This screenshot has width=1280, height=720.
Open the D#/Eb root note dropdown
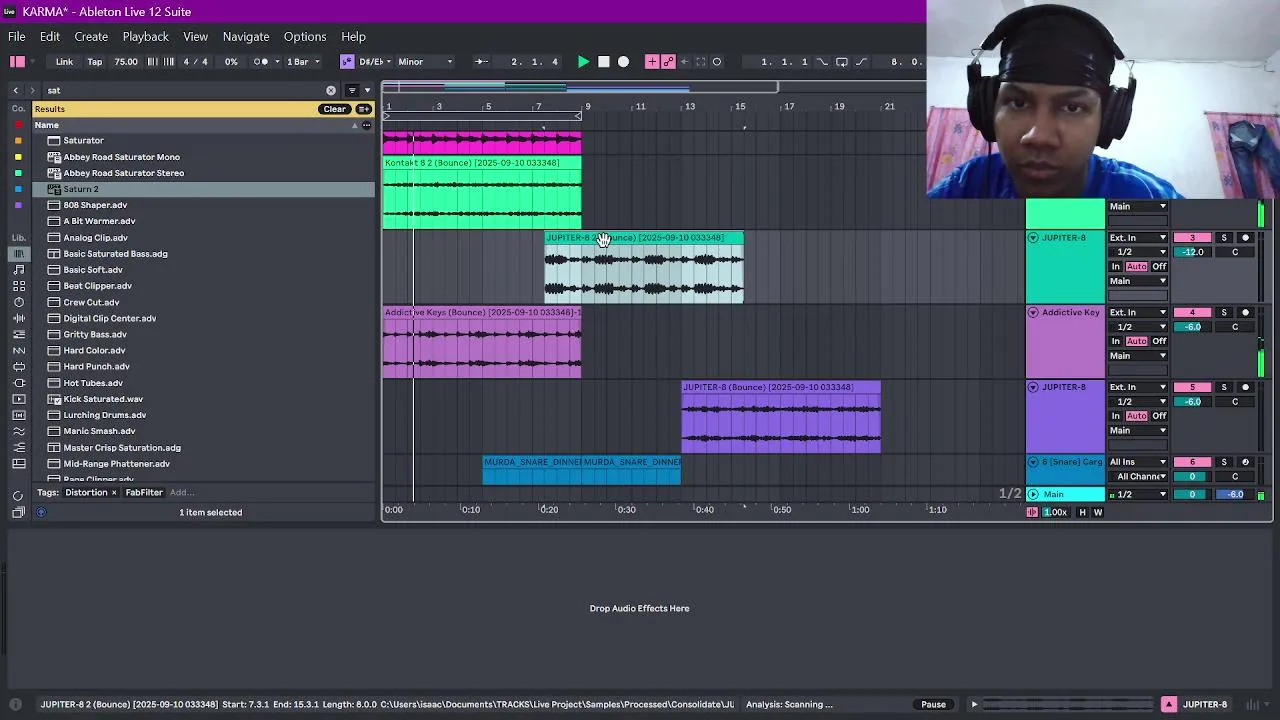point(374,62)
